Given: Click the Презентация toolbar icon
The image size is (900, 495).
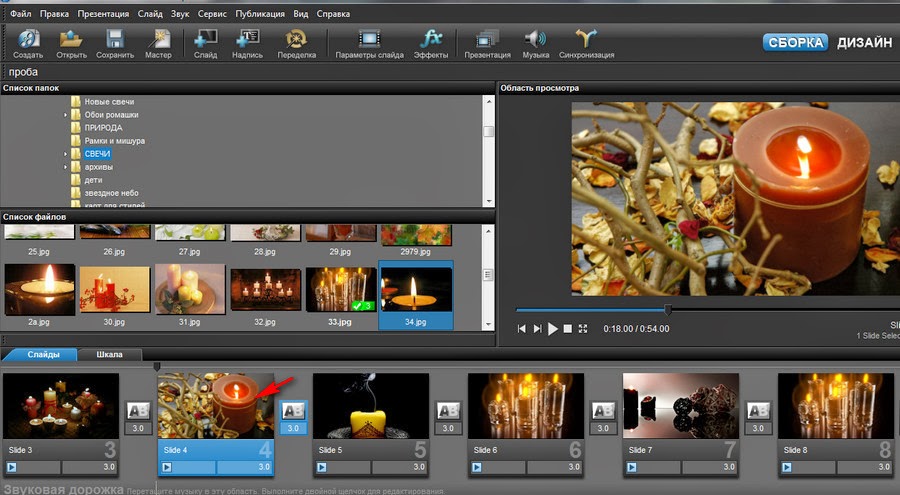Looking at the screenshot, I should pyautogui.click(x=487, y=38).
